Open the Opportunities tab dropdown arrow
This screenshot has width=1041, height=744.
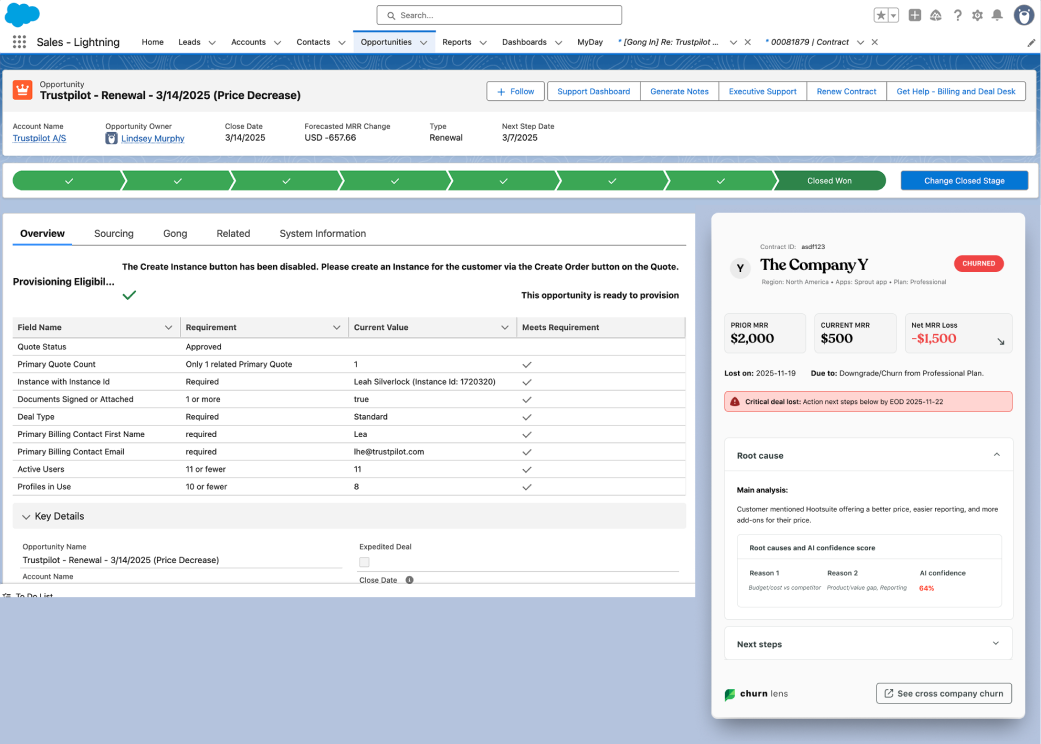click(x=424, y=42)
